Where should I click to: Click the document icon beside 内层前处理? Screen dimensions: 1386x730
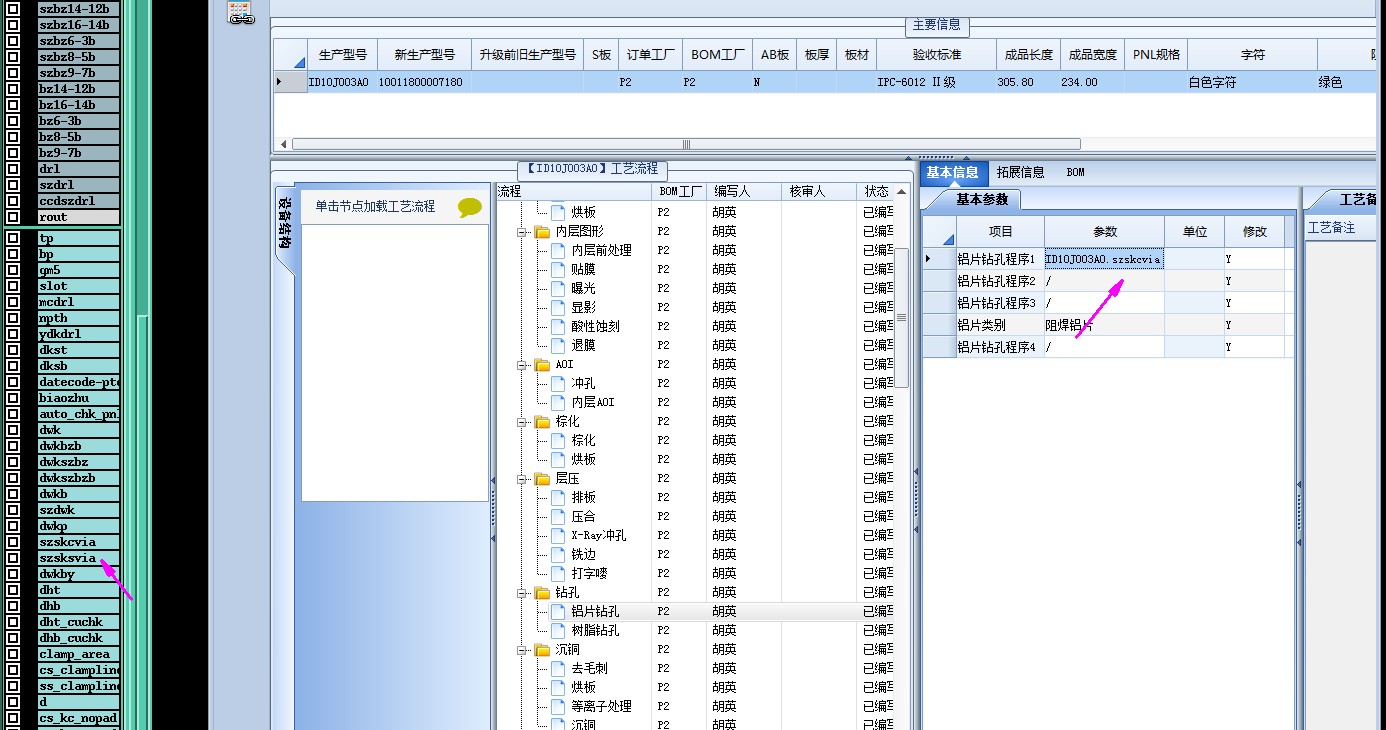coord(558,250)
